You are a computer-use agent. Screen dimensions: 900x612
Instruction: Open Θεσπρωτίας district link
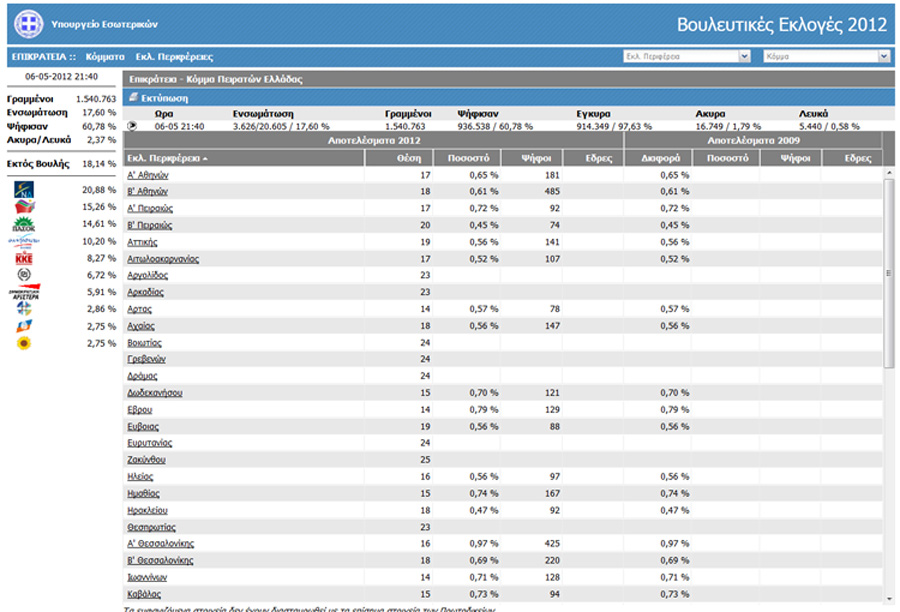click(151, 527)
